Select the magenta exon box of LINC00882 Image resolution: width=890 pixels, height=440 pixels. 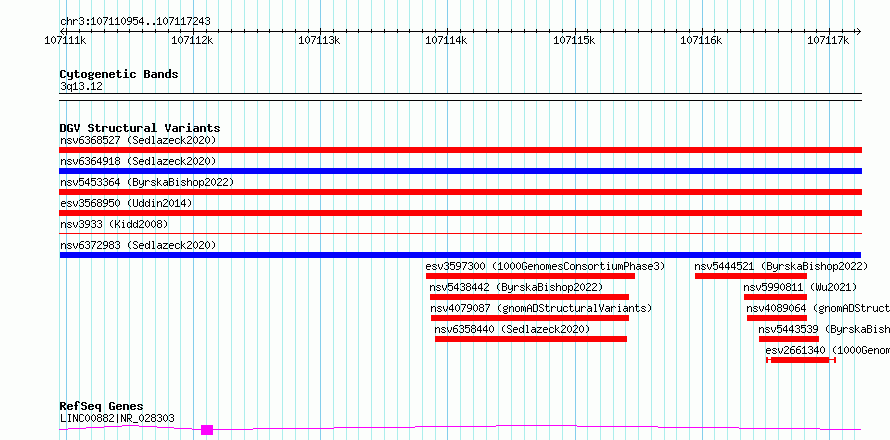(207, 430)
